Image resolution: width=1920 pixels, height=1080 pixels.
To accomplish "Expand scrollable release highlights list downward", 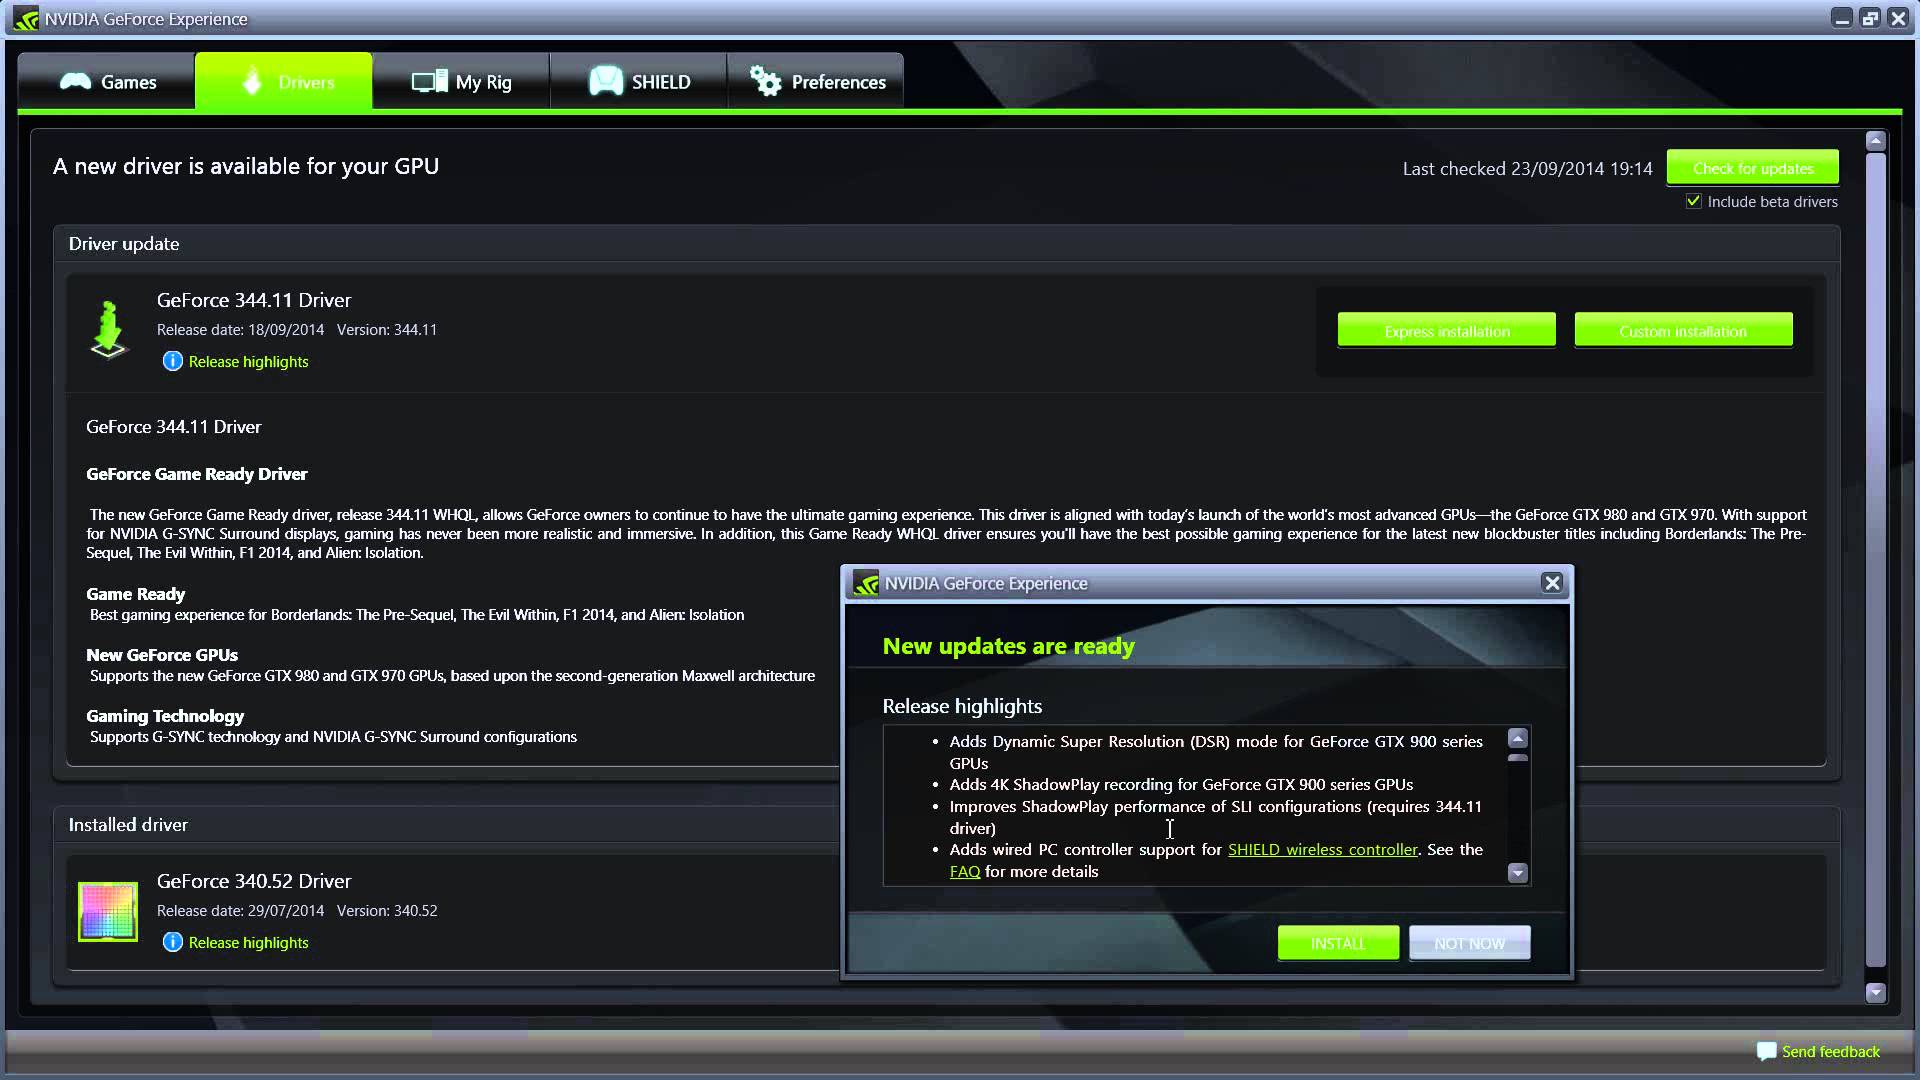I will pos(1516,872).
